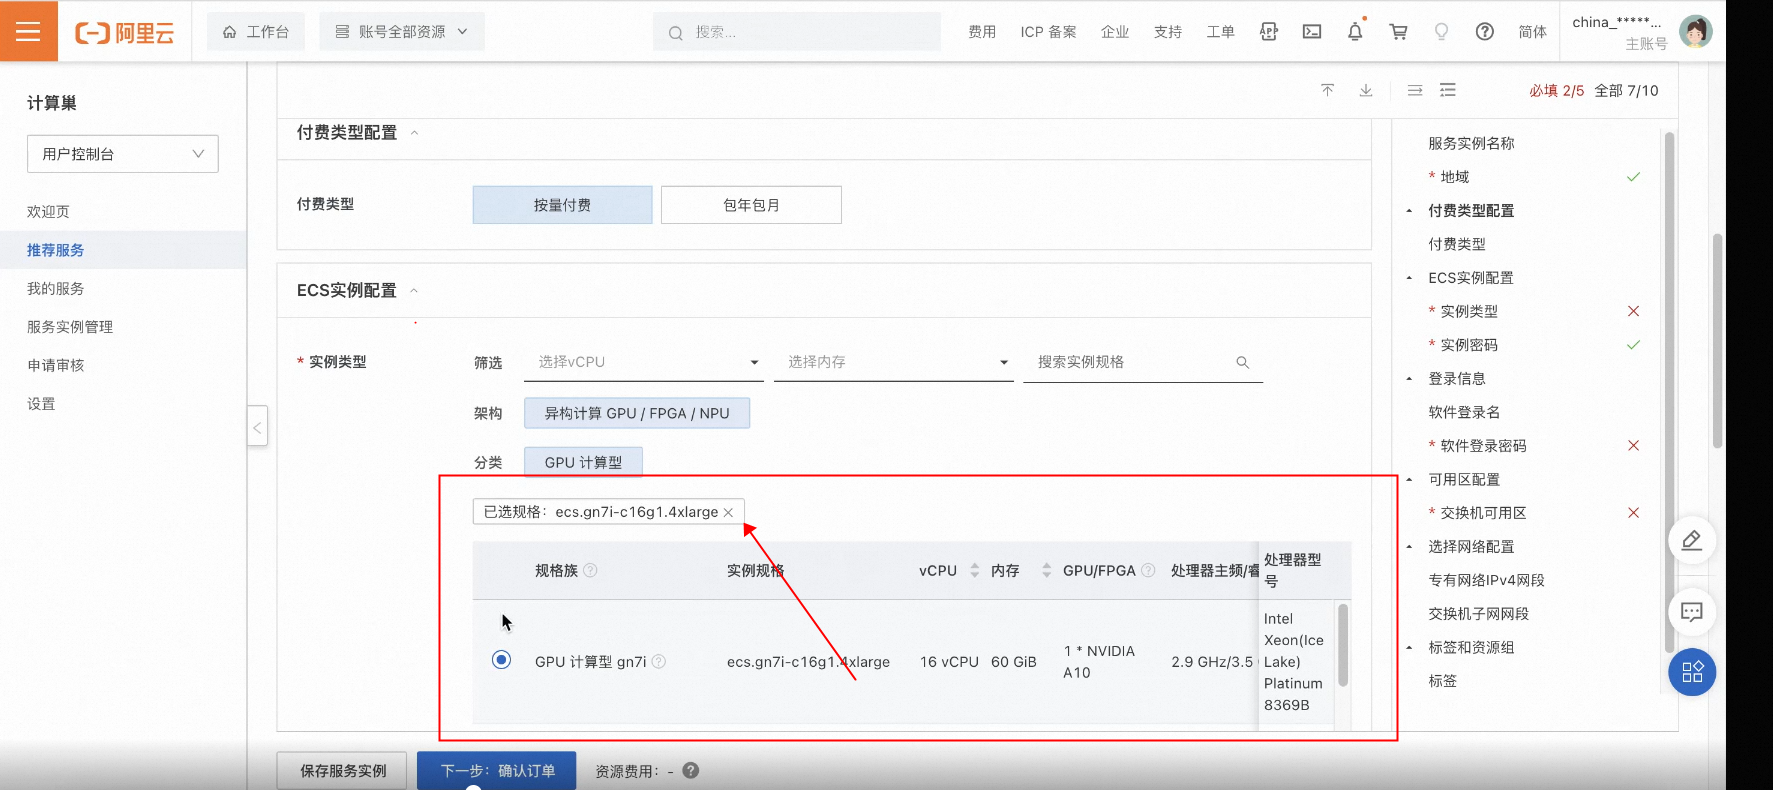Jump to bottom arrow icon
The image size is (1773, 790).
(1366, 90)
